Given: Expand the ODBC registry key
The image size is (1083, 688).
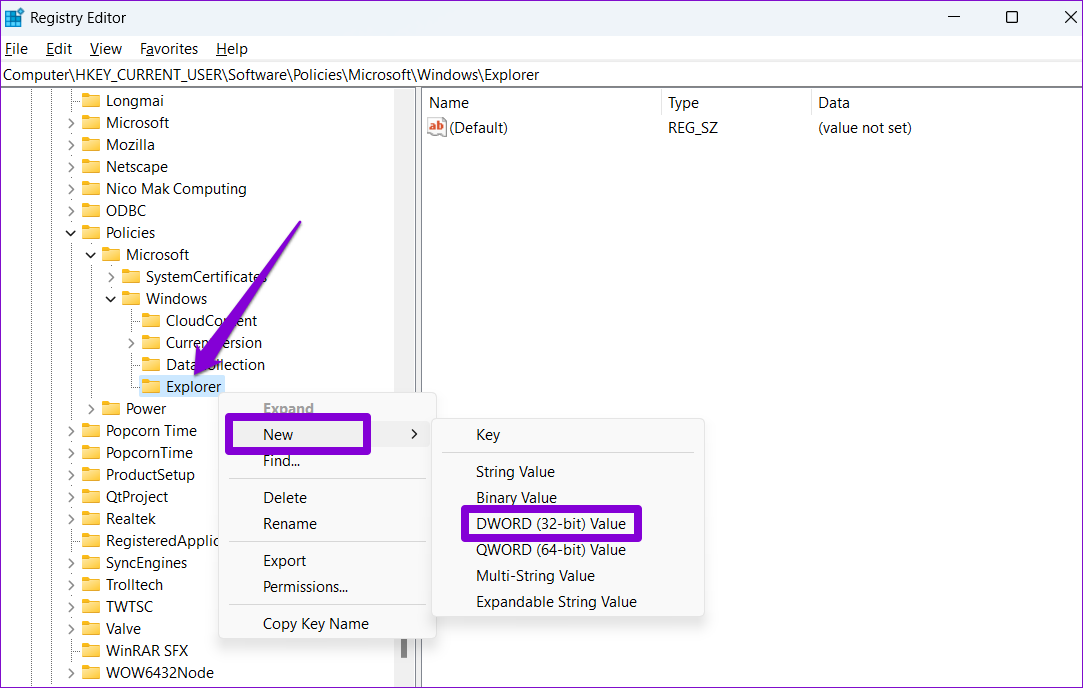Looking at the screenshot, I should (x=71, y=210).
